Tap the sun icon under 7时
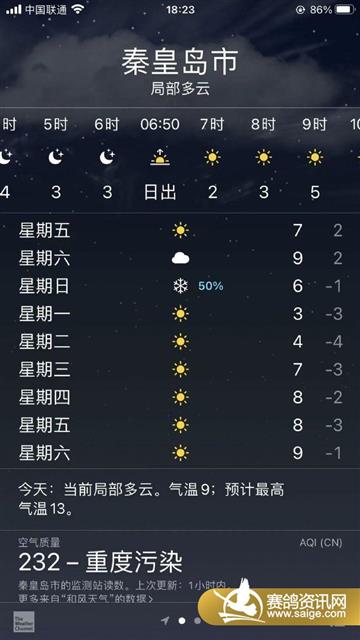This screenshot has height=640, width=360. pyautogui.click(x=212, y=158)
